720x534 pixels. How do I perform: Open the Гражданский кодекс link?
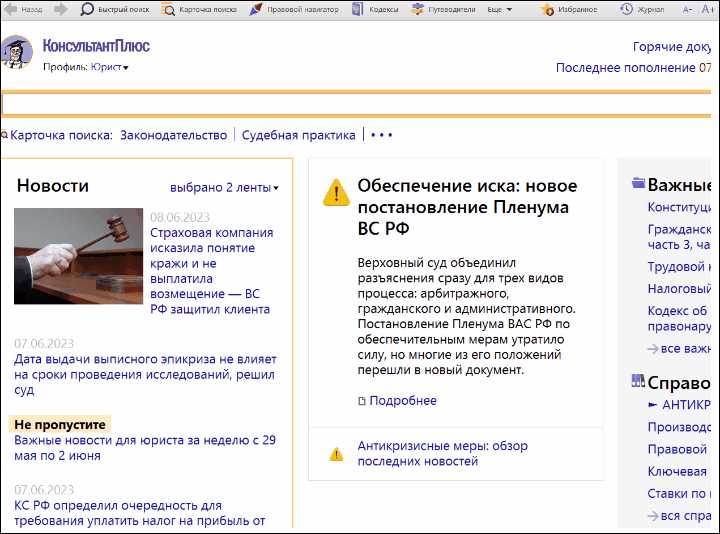pos(679,236)
